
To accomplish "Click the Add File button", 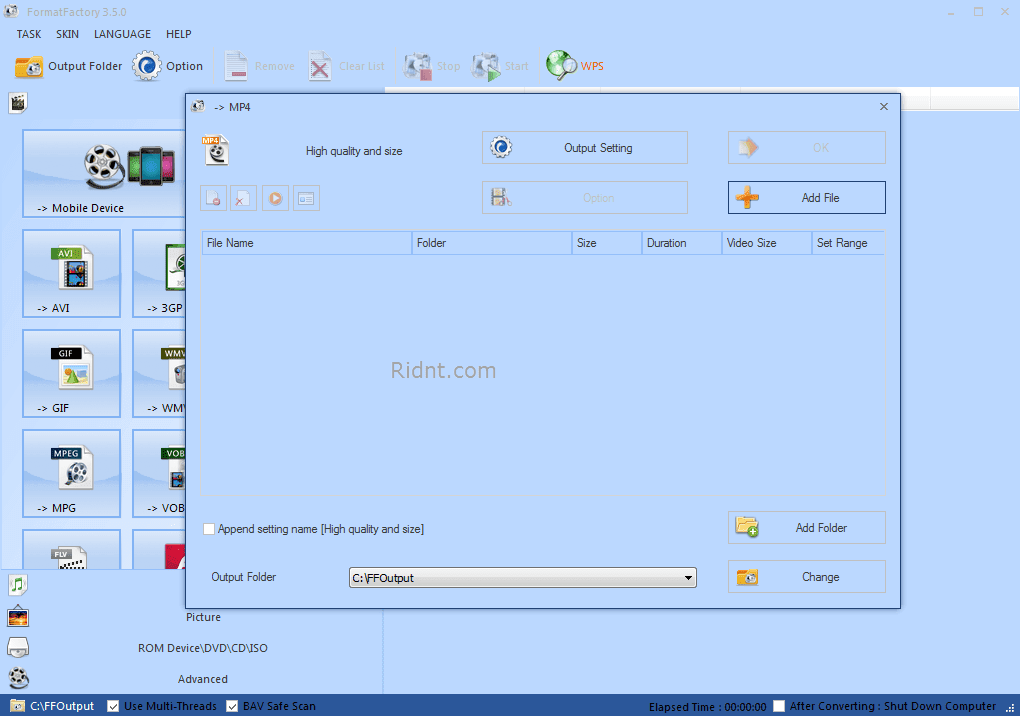I will click(807, 198).
